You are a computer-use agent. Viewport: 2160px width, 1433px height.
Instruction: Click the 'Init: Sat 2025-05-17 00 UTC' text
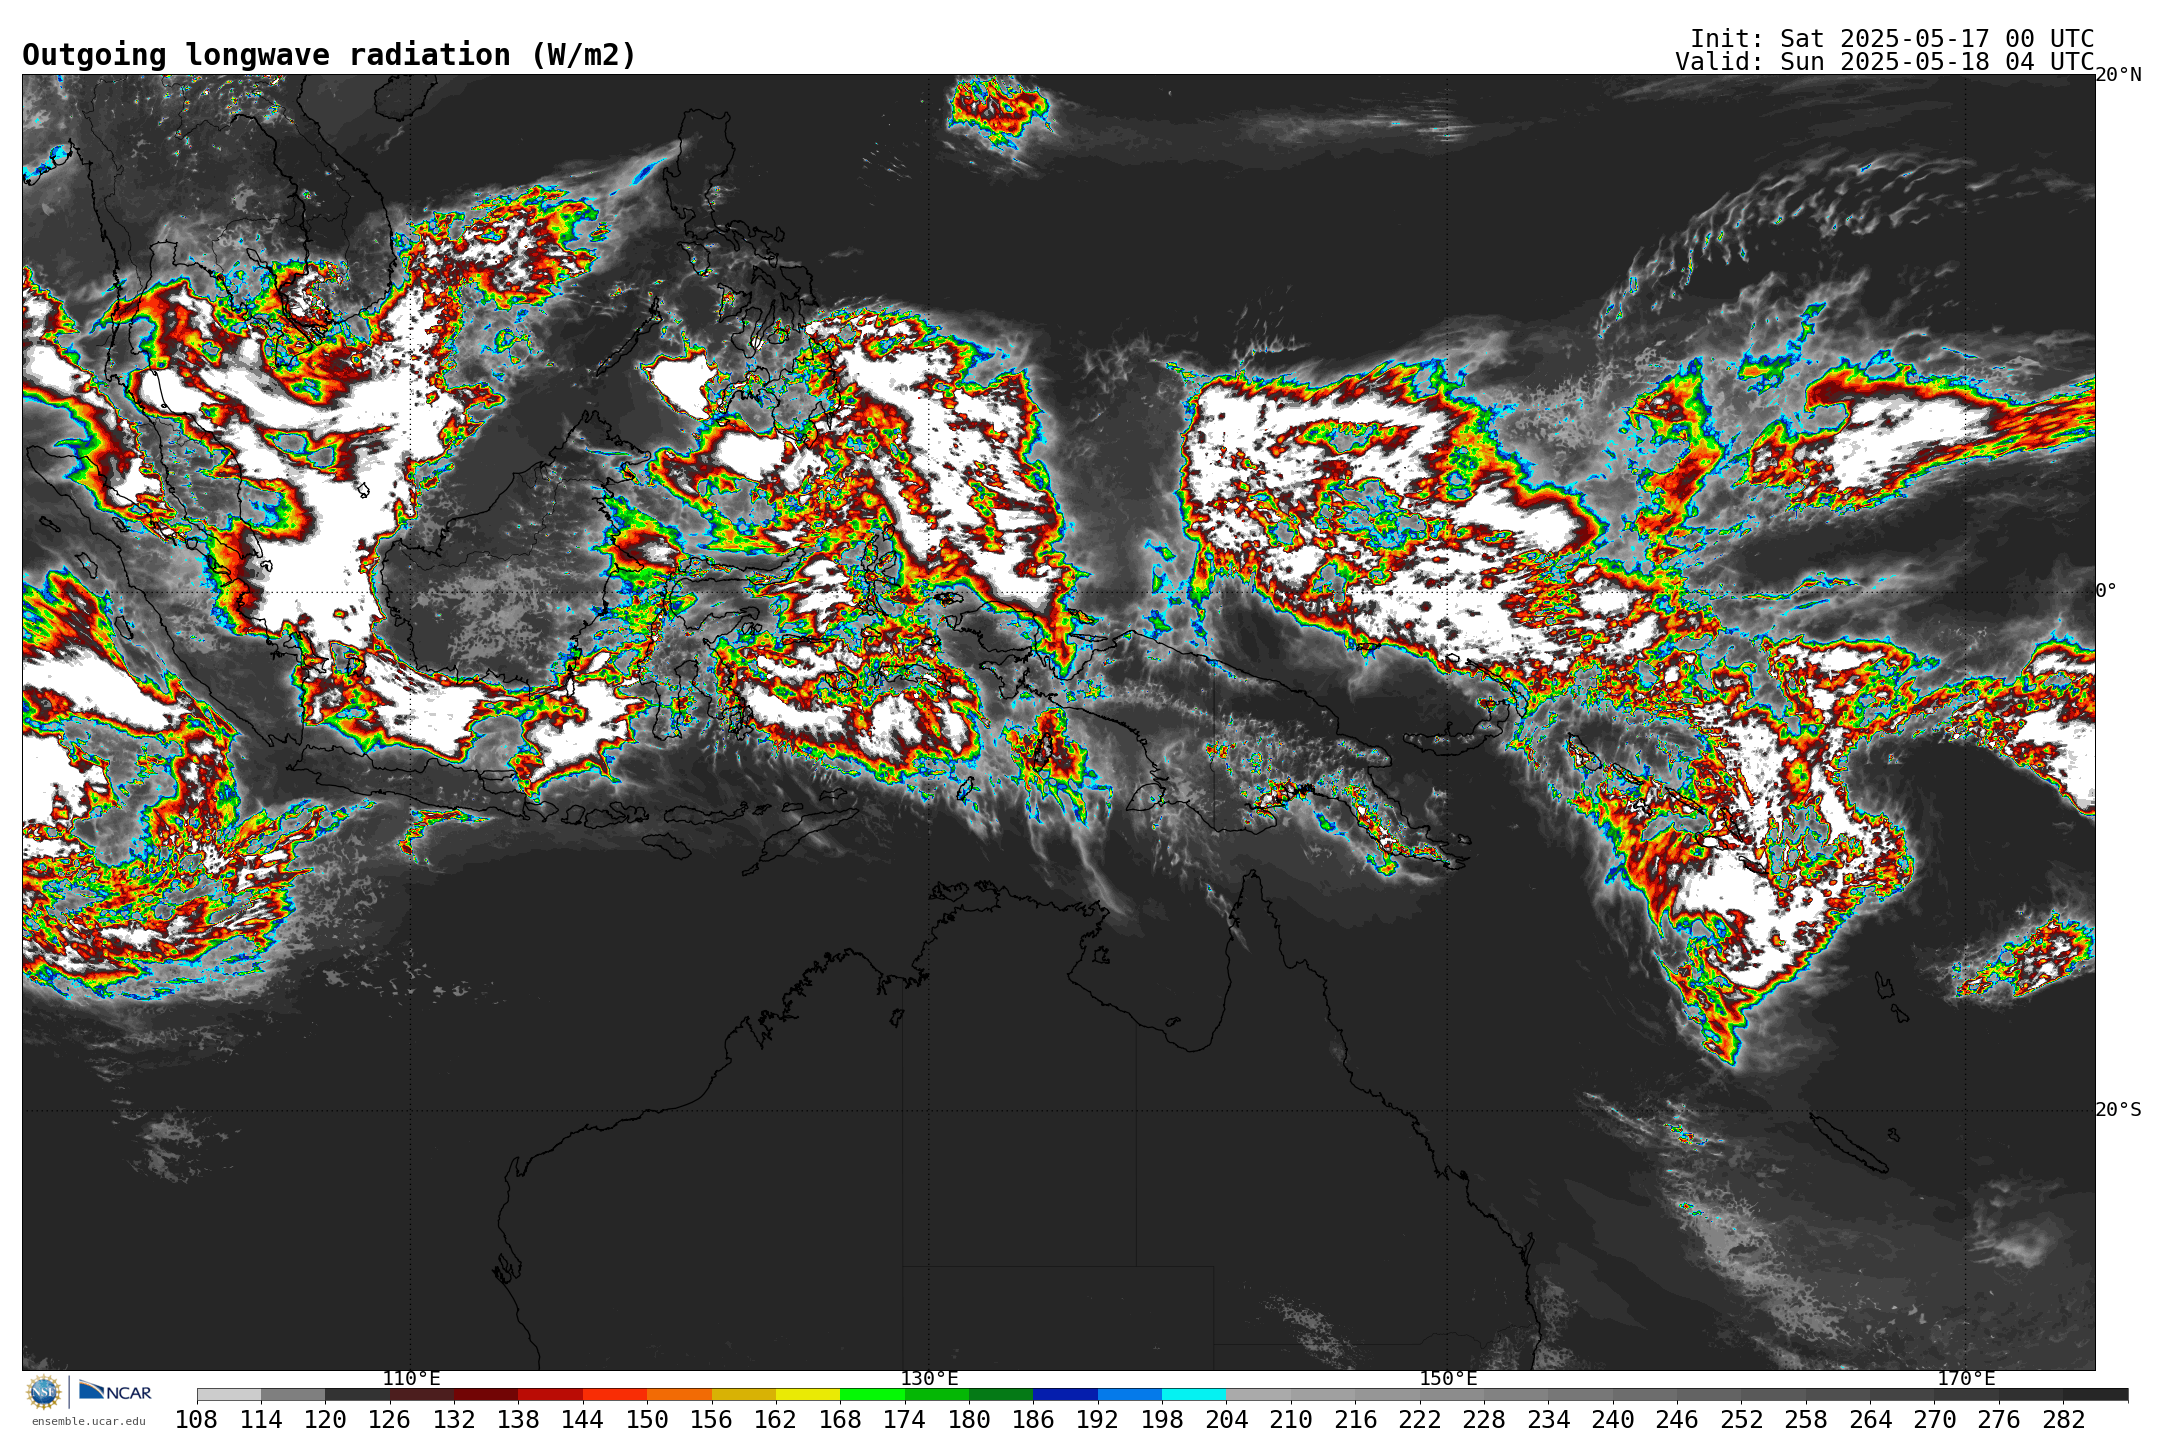point(1892,39)
